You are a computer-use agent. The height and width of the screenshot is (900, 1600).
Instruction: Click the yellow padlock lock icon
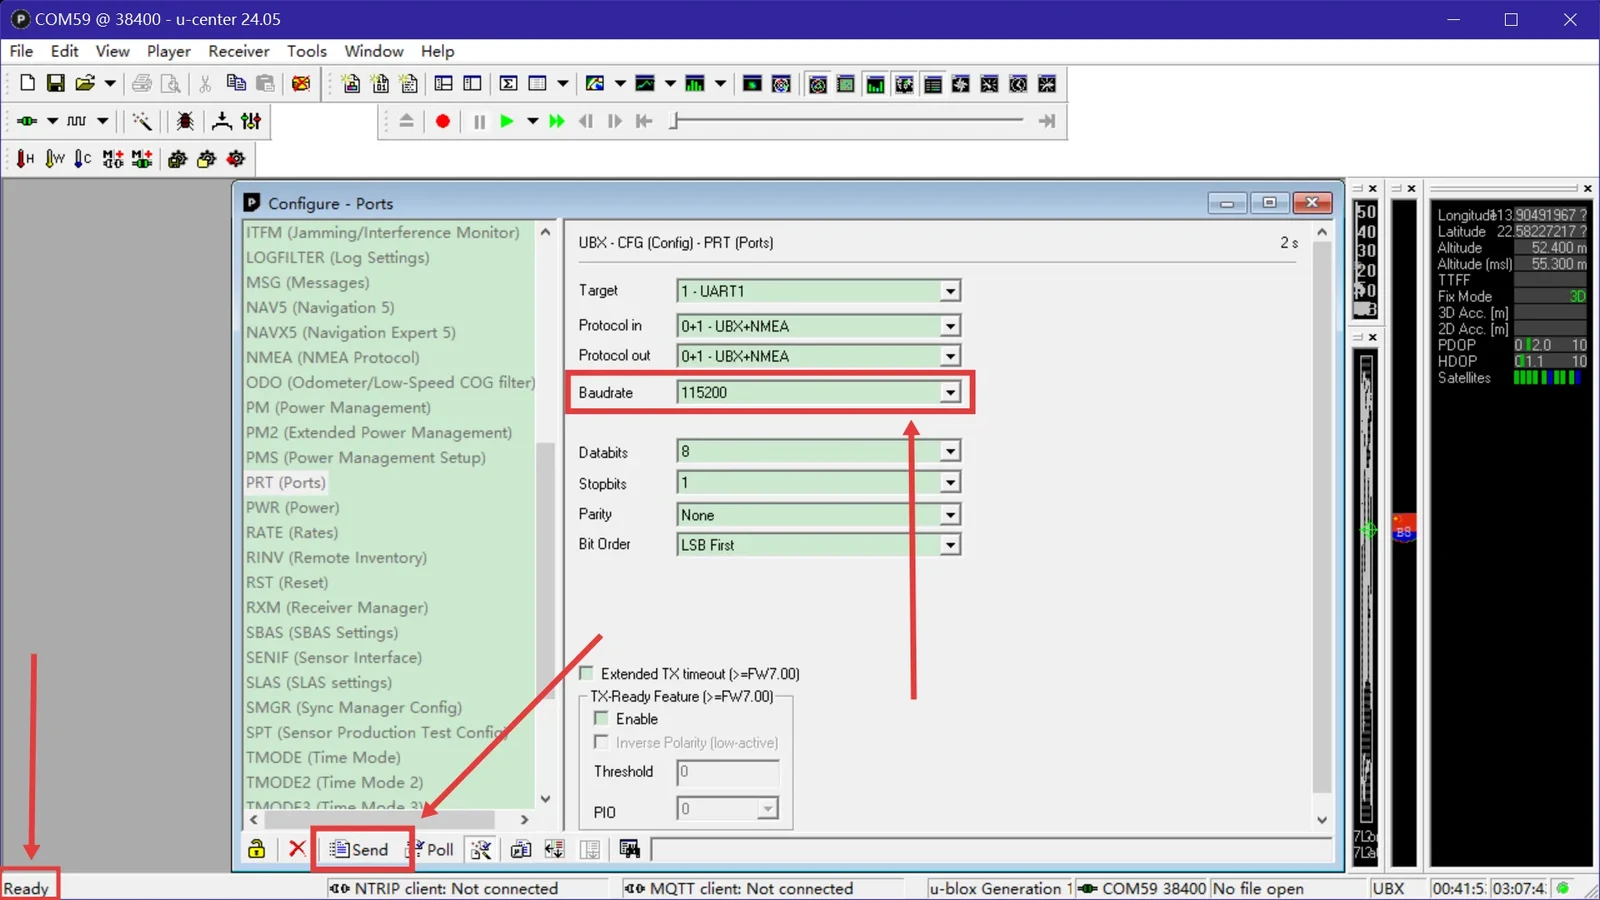pyautogui.click(x=257, y=849)
